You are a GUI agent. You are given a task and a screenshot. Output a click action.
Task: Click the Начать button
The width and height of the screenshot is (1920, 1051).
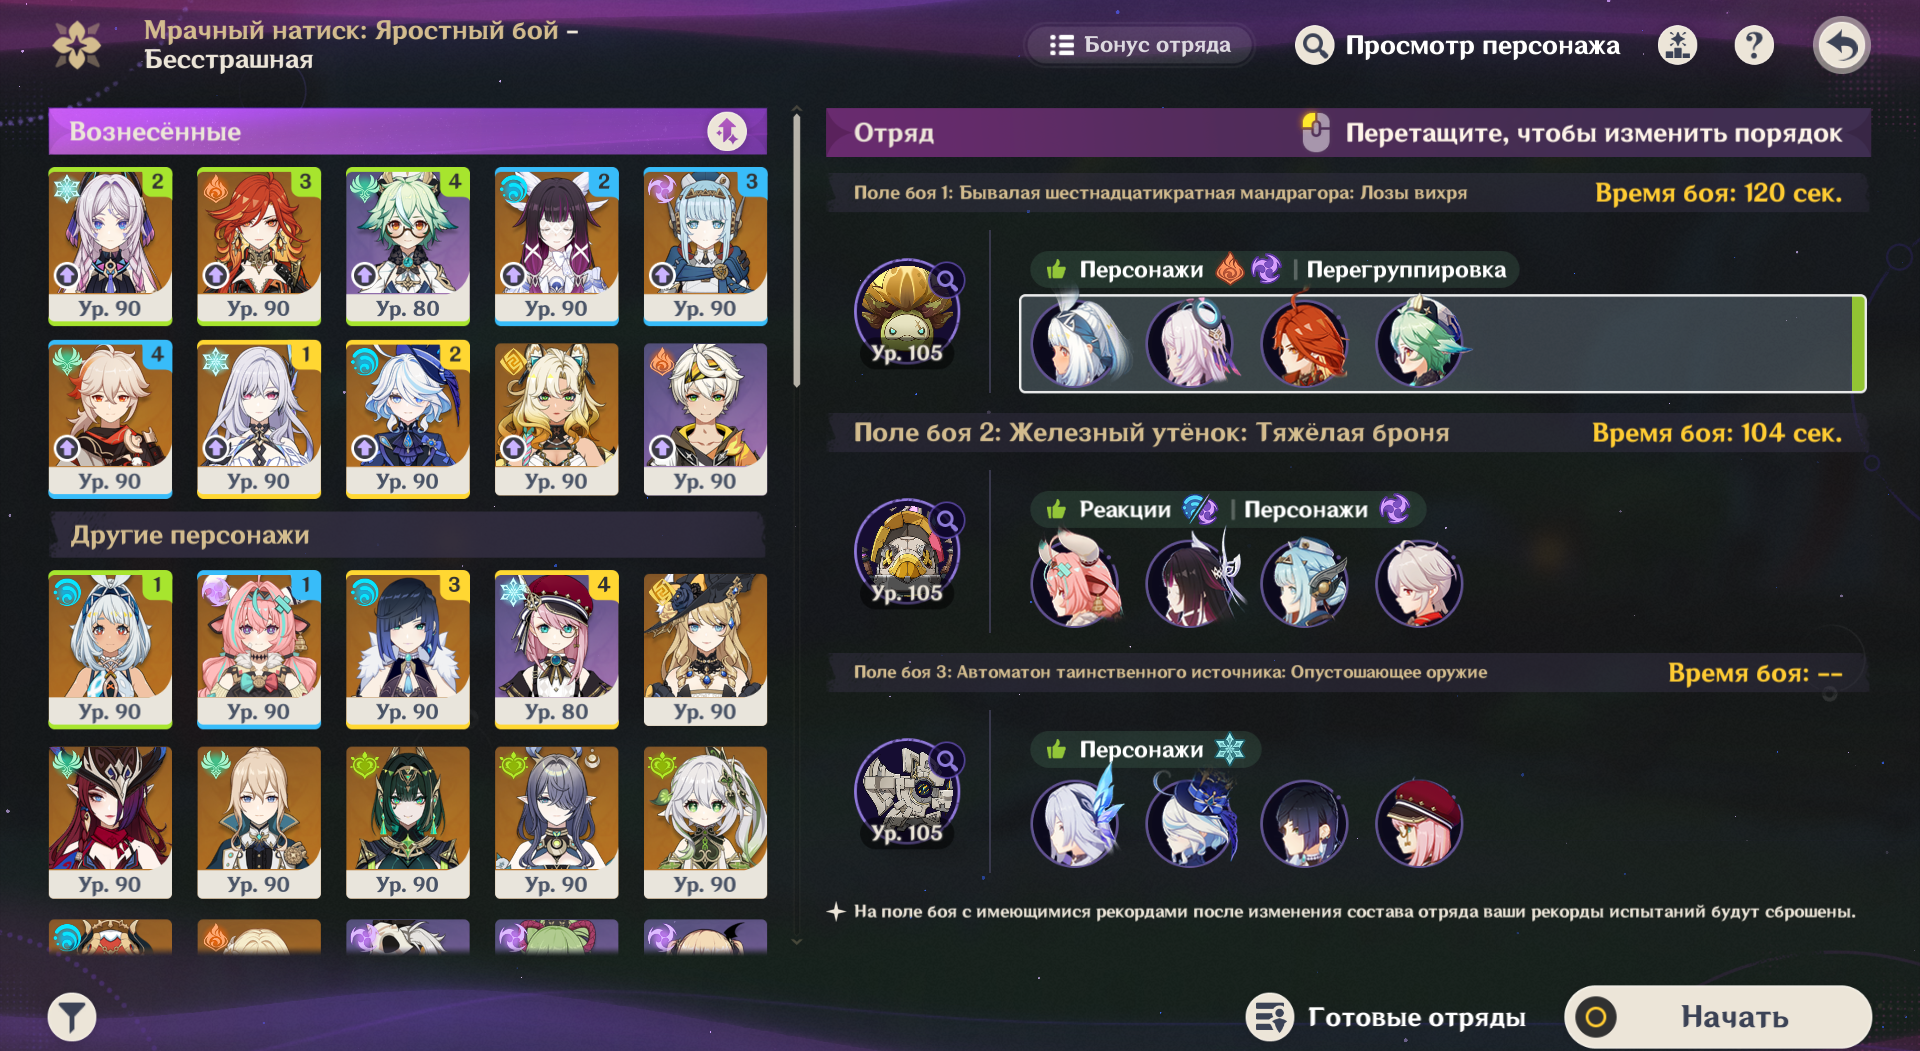[x=1717, y=1017]
